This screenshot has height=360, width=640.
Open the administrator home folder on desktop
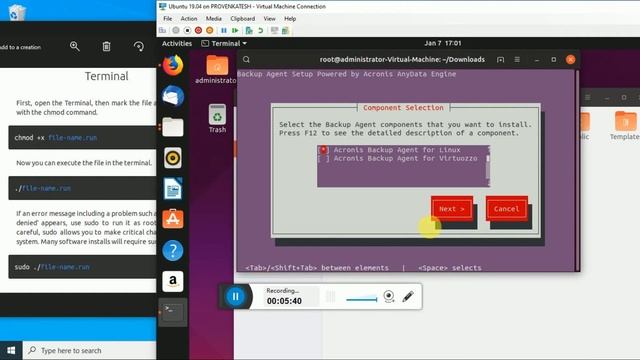coord(217,69)
